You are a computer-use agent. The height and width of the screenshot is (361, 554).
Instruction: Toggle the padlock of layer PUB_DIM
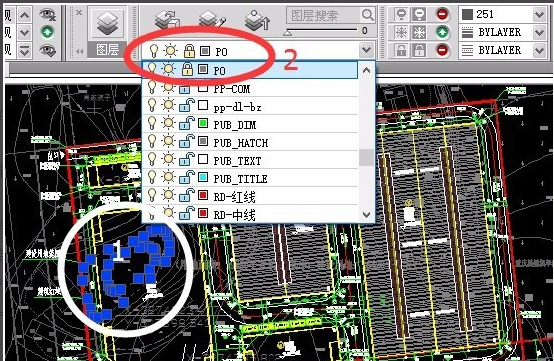click(187, 123)
